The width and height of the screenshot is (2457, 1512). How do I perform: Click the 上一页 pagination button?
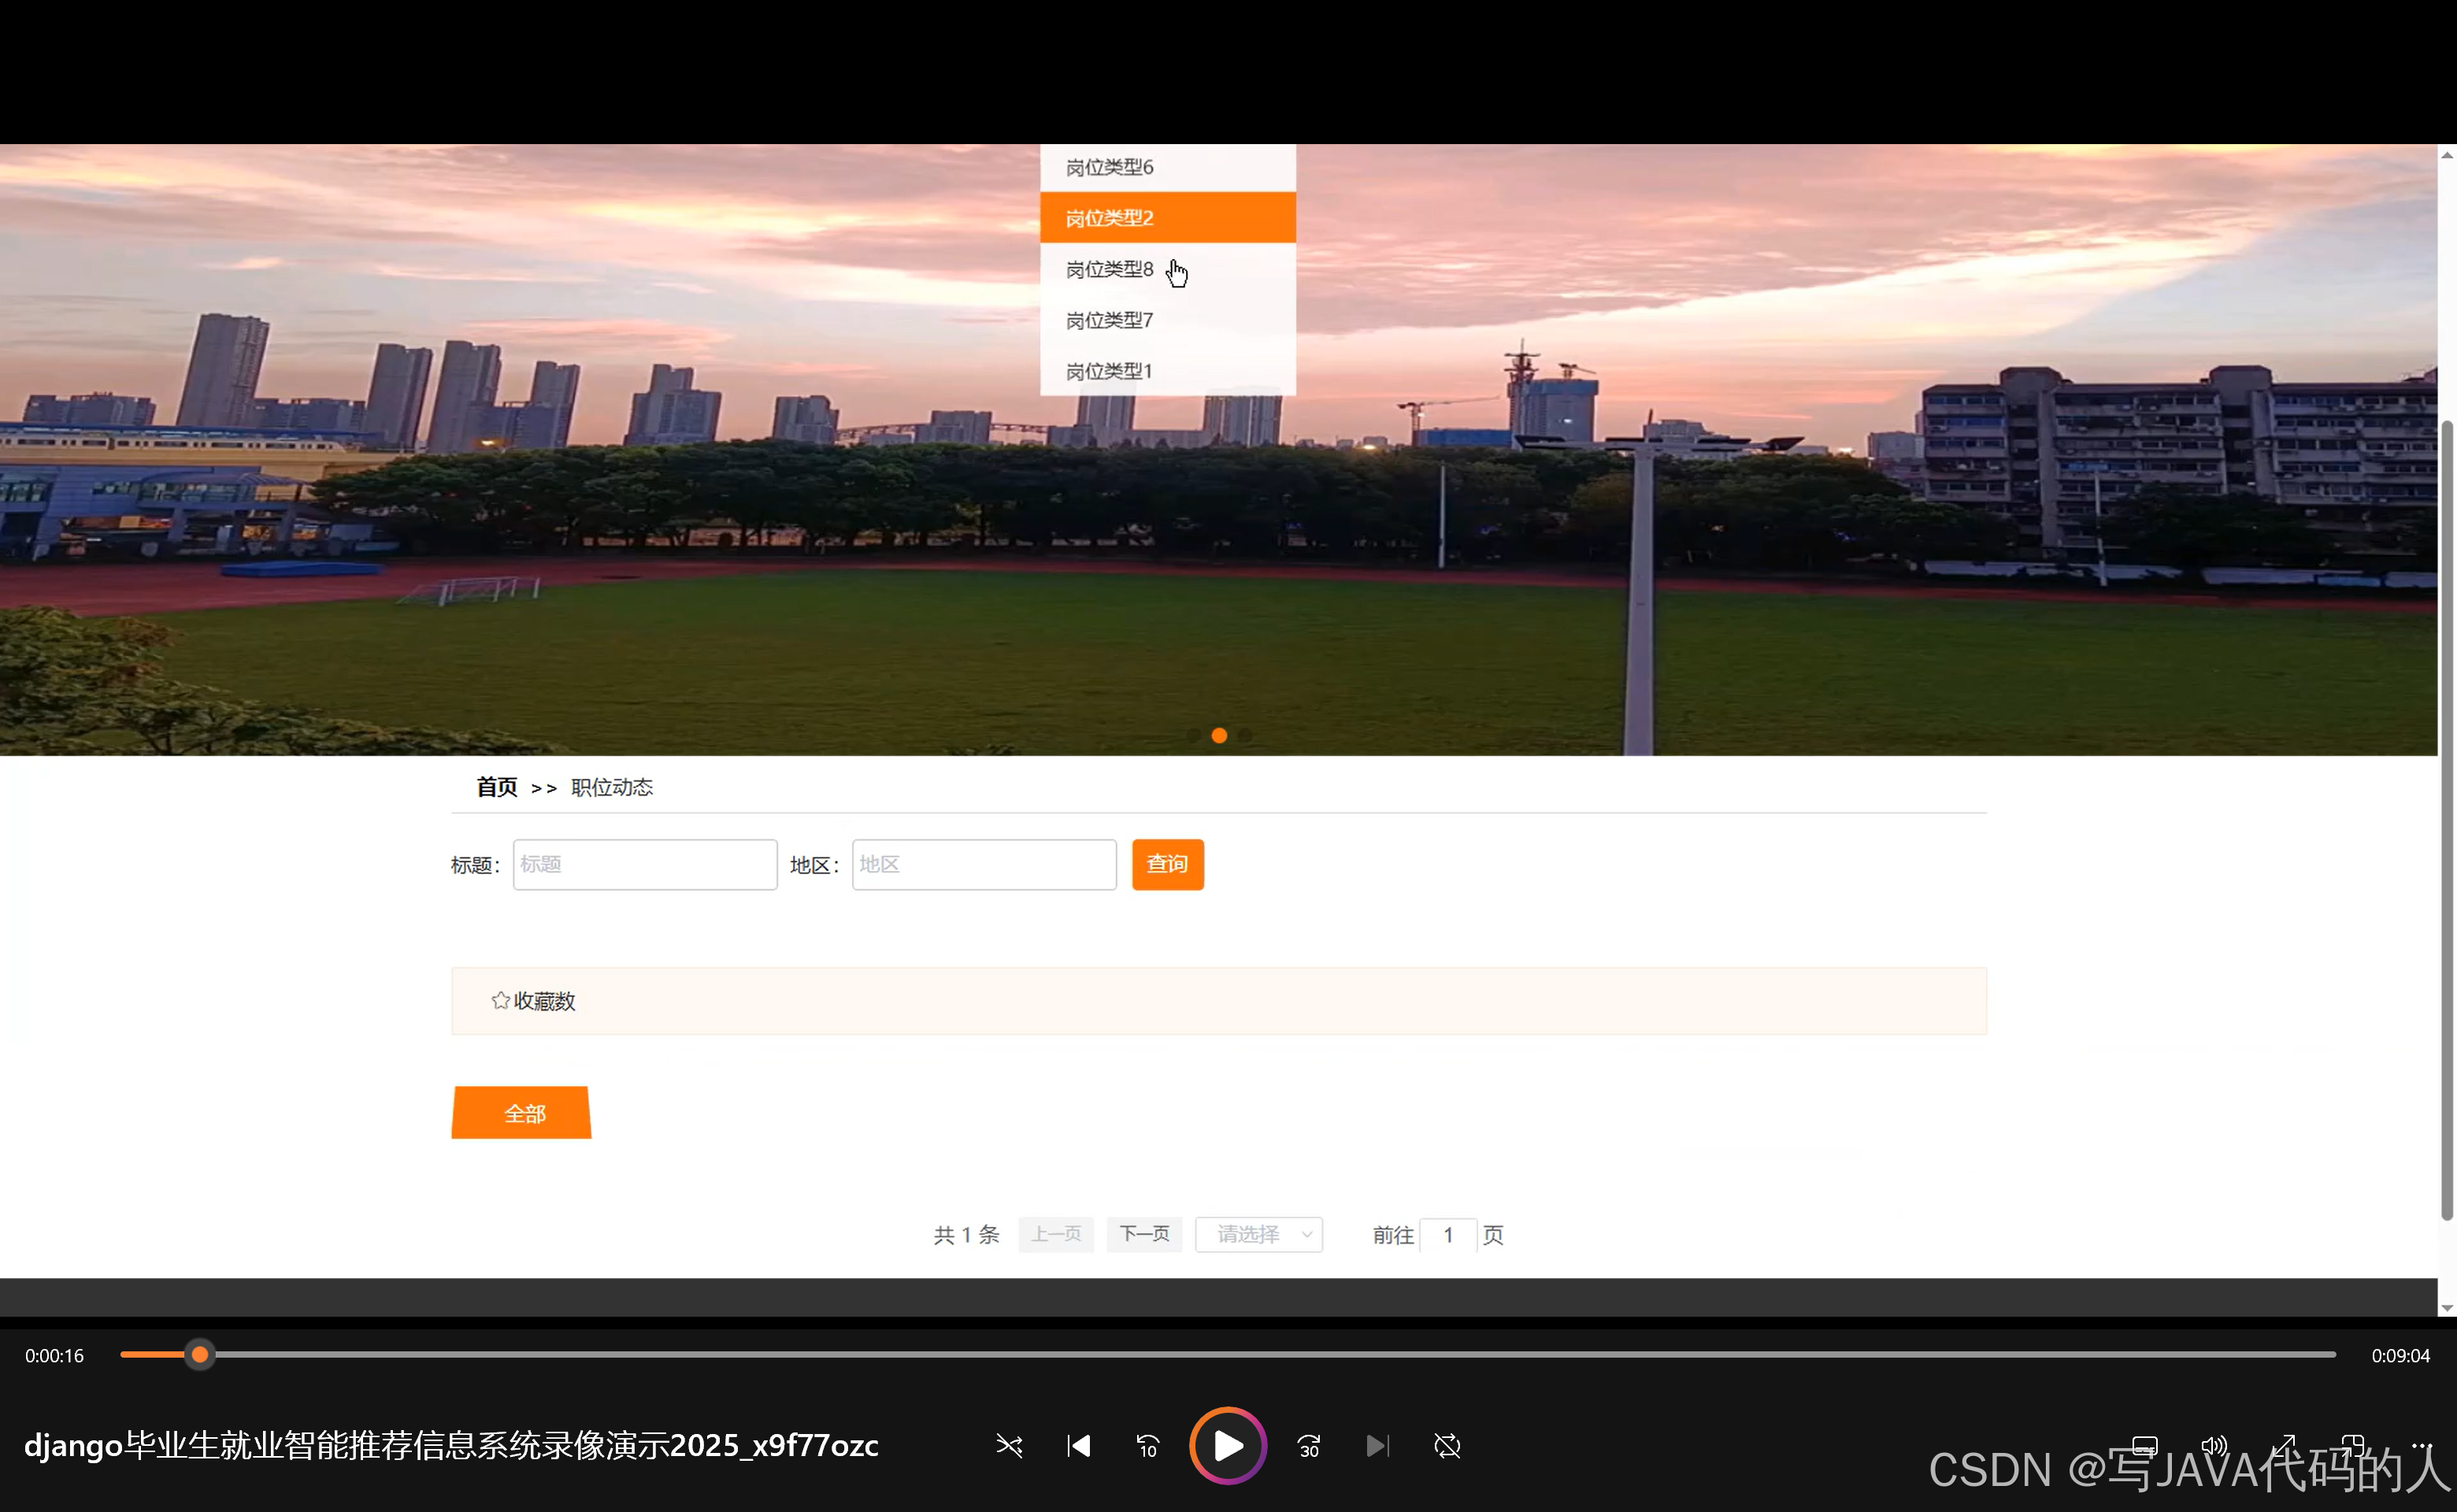pyautogui.click(x=1056, y=1234)
